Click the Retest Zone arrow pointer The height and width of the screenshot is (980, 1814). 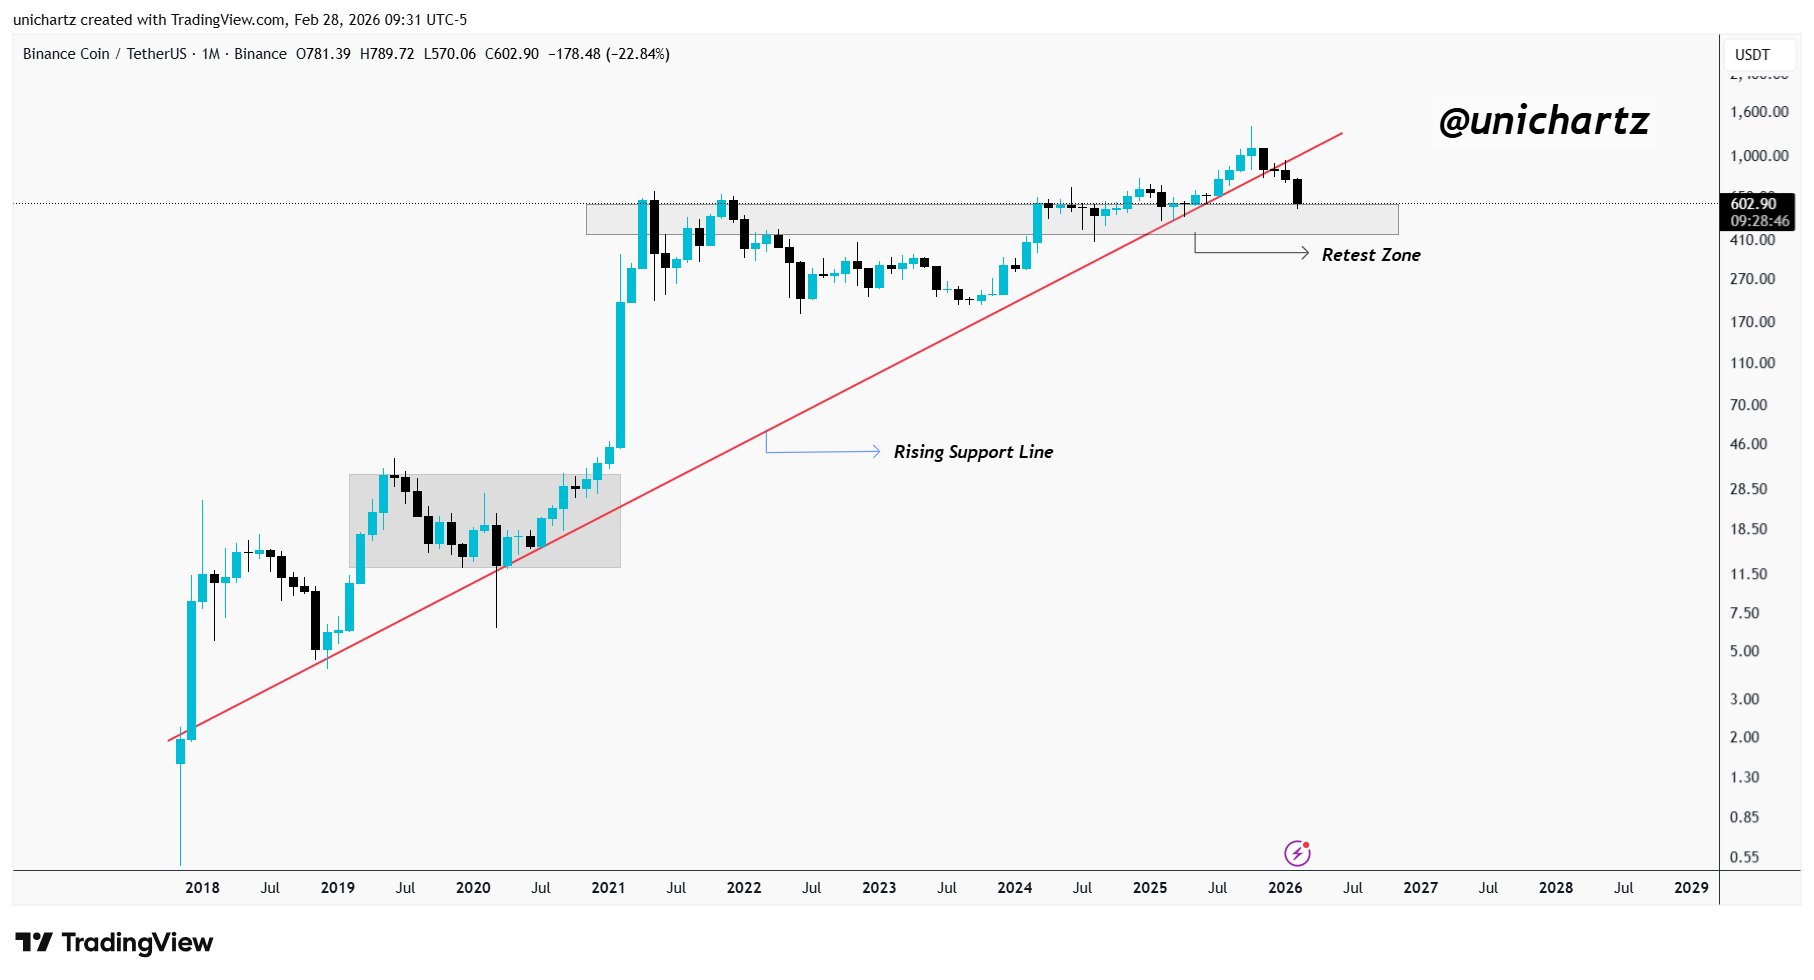click(x=1302, y=253)
